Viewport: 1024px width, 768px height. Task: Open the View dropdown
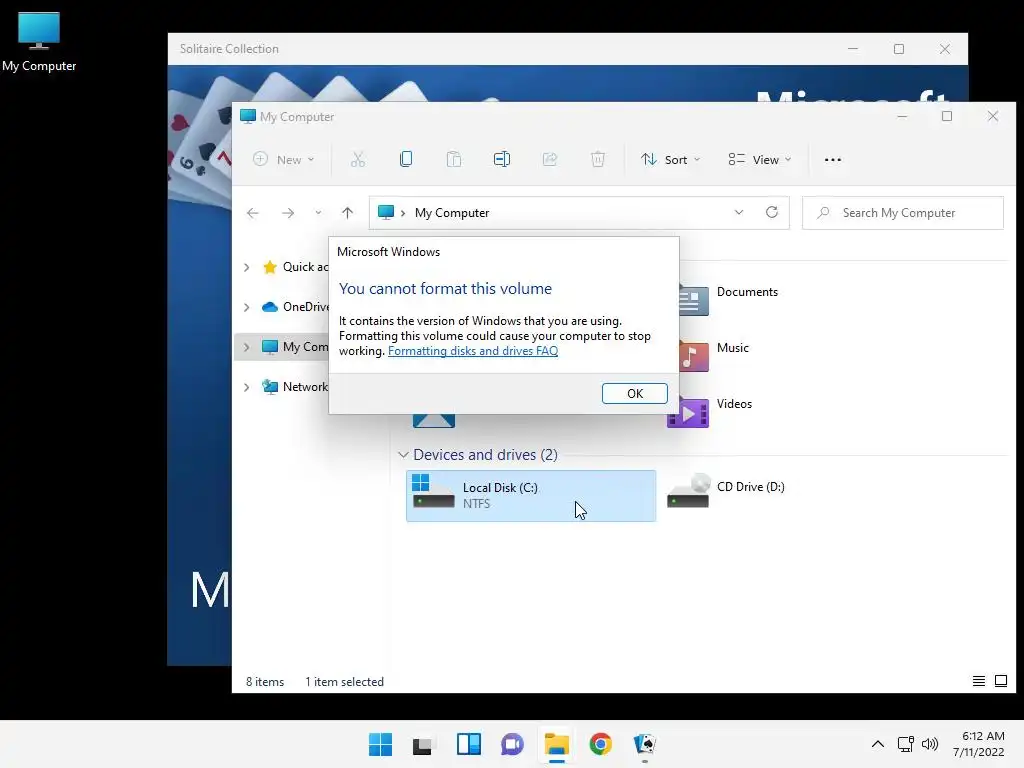coord(760,159)
